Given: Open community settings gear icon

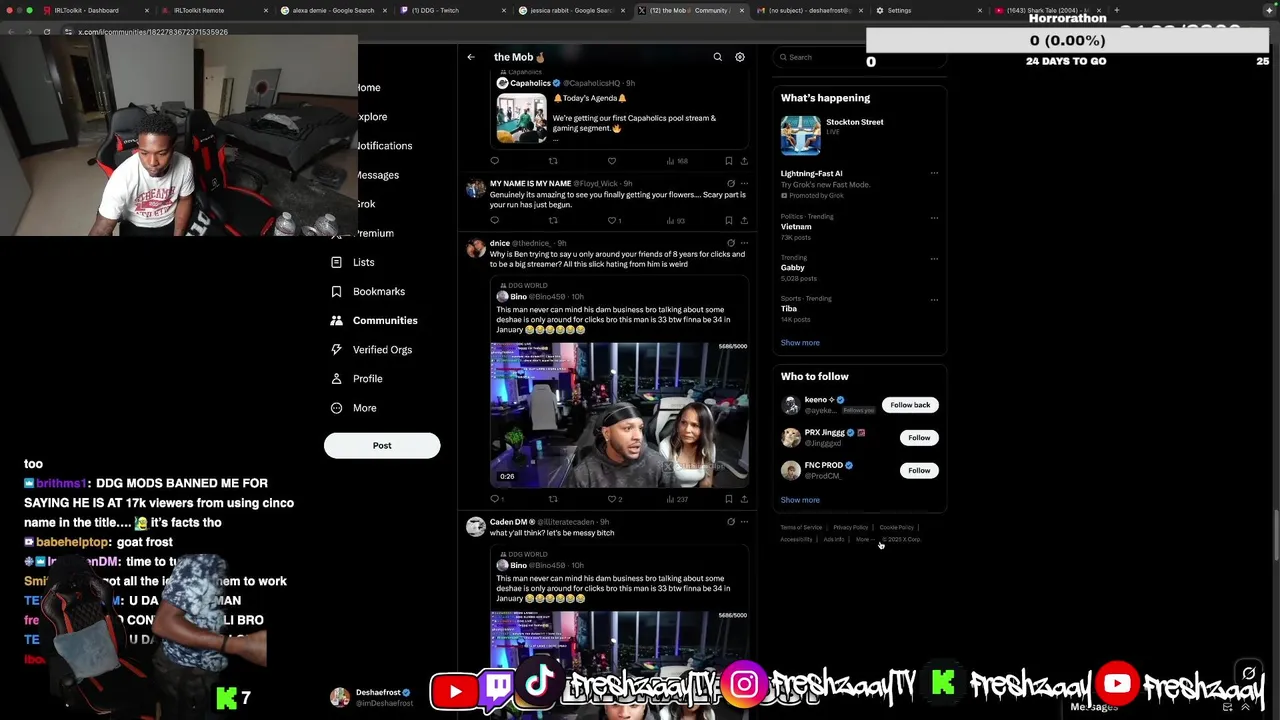Looking at the screenshot, I should tap(740, 57).
